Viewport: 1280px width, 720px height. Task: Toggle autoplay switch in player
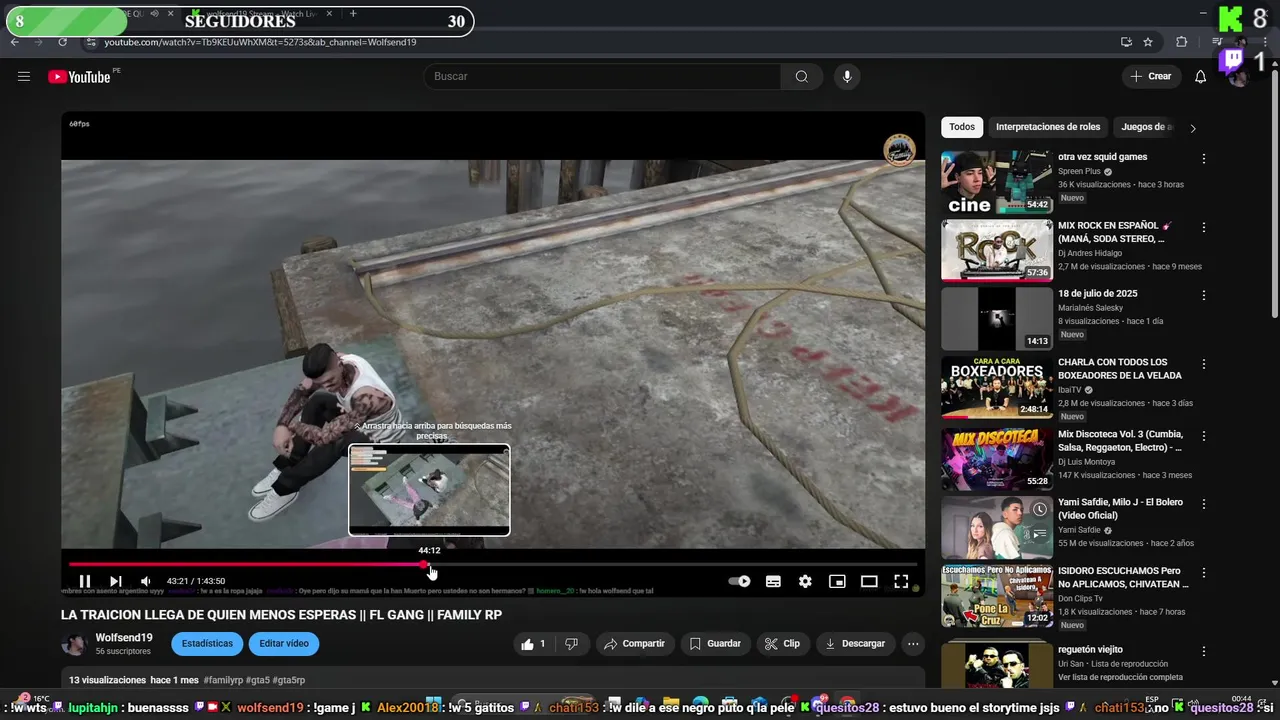(x=740, y=581)
